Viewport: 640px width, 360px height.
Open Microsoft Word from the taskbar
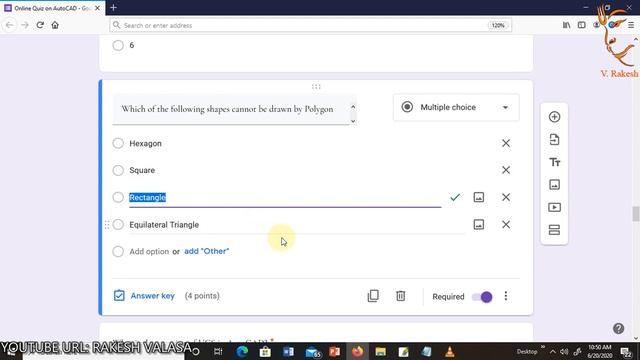point(288,351)
